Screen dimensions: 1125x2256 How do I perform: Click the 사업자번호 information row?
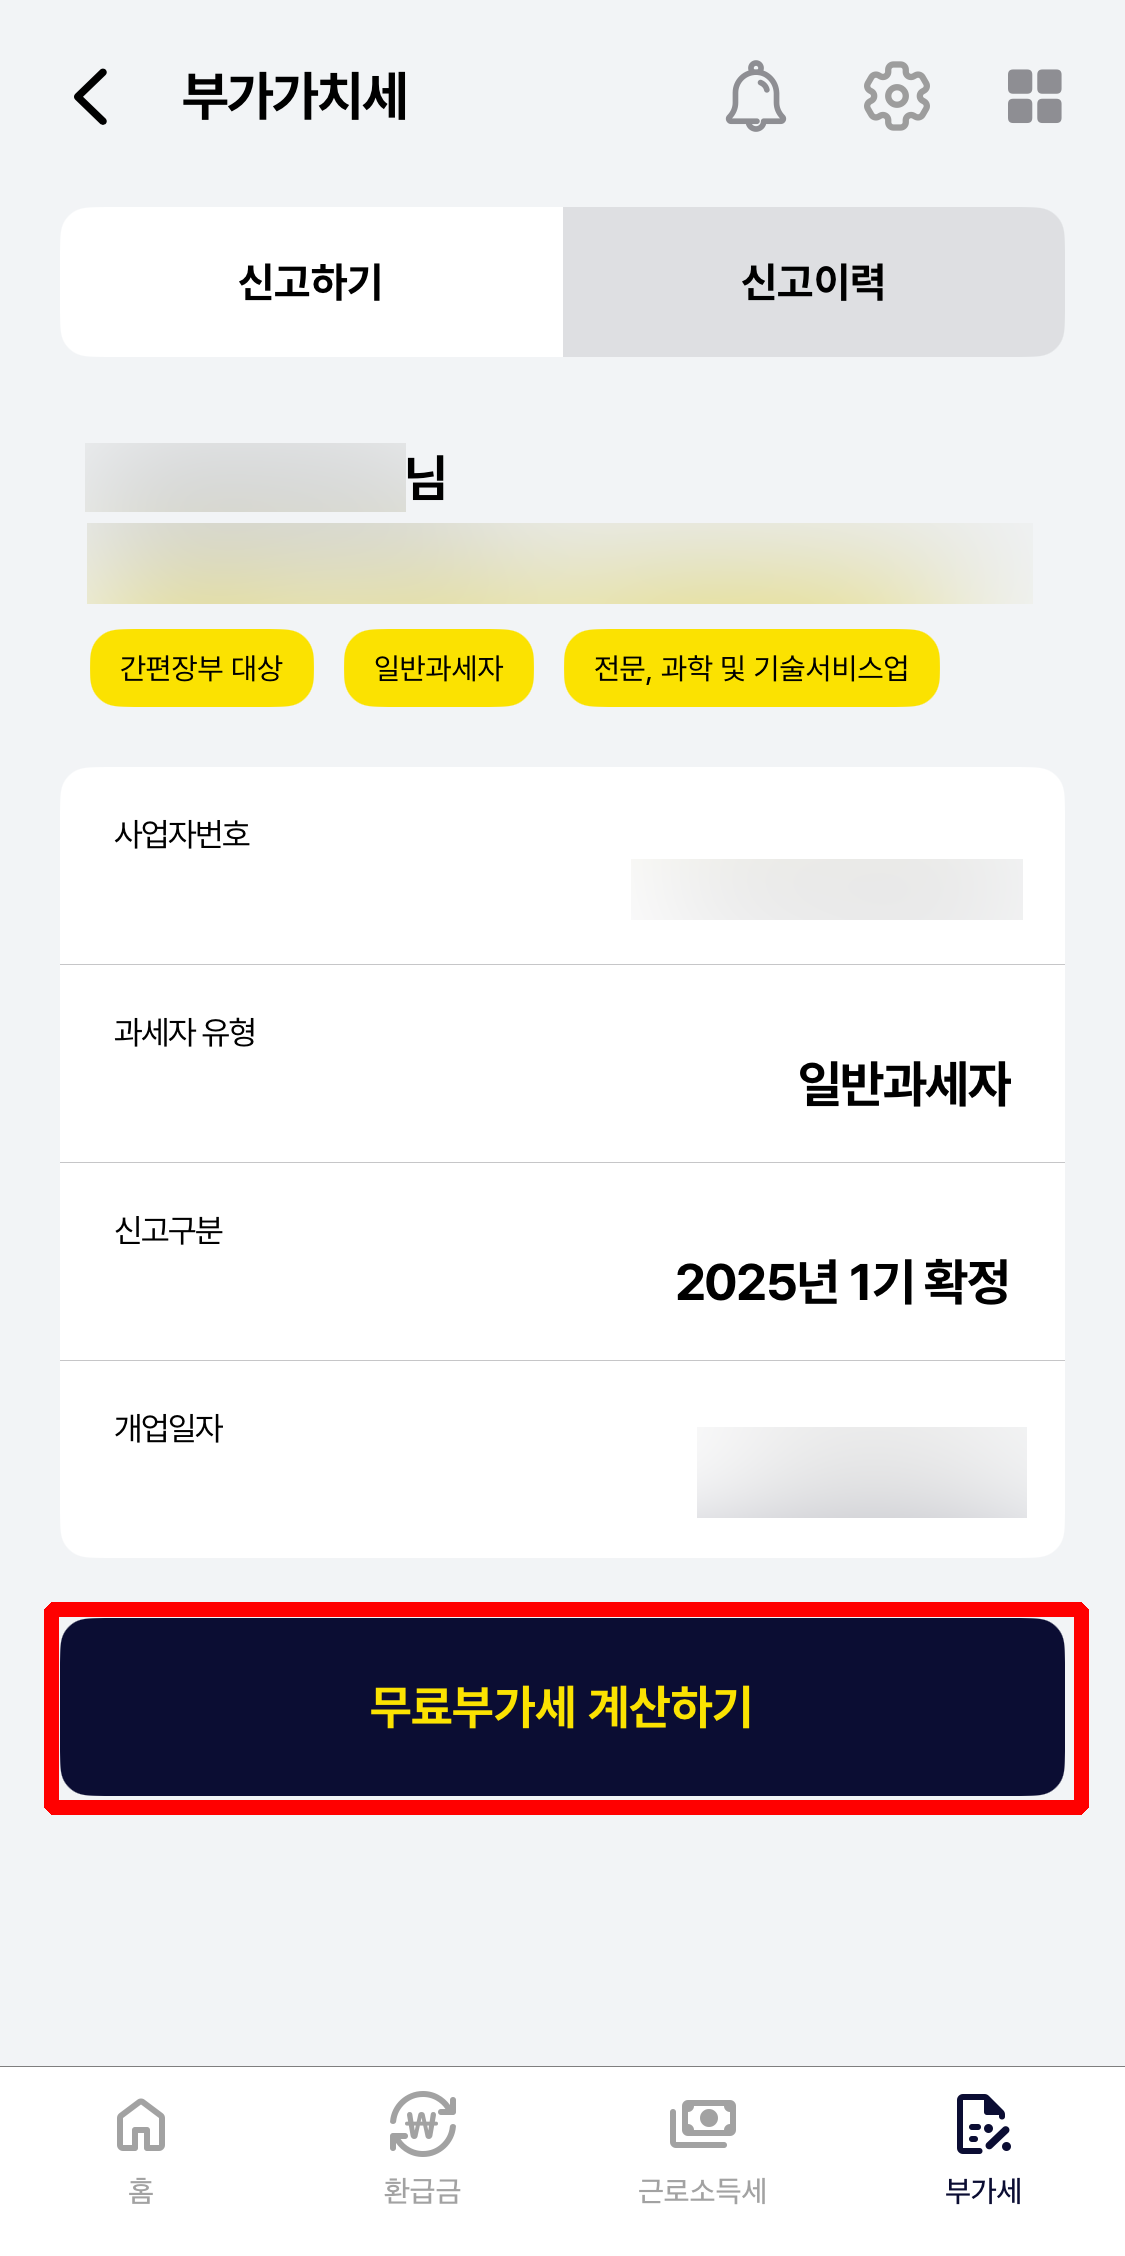(x=563, y=865)
